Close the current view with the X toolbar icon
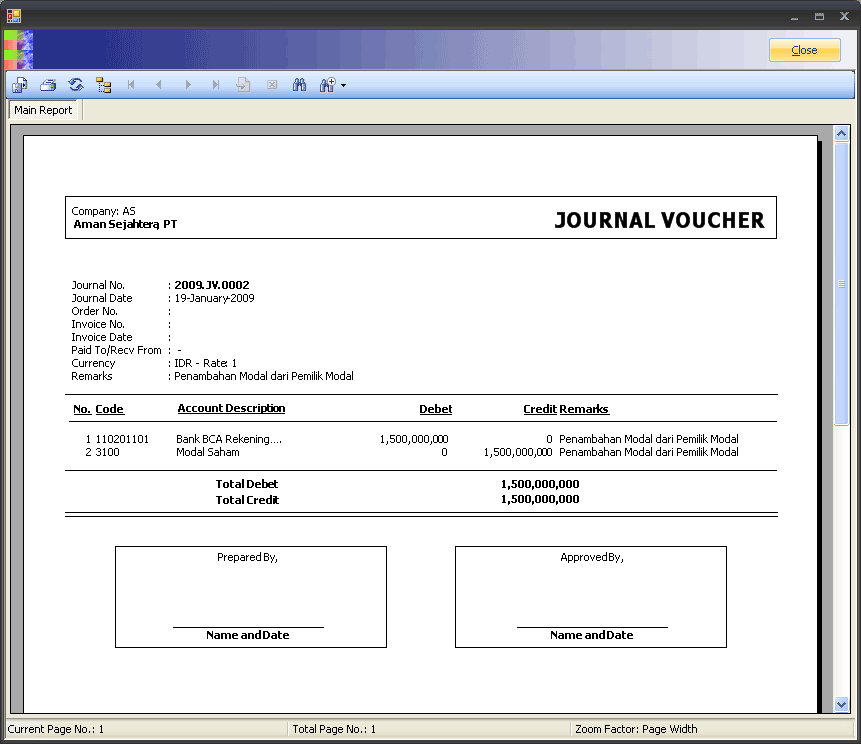The width and height of the screenshot is (861, 744). [x=271, y=86]
